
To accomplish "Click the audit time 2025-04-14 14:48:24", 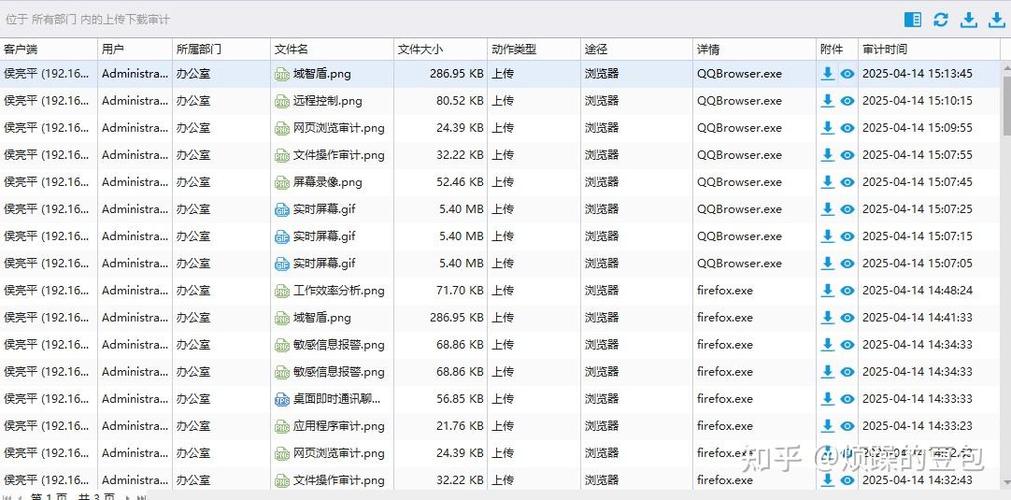I will 917,290.
